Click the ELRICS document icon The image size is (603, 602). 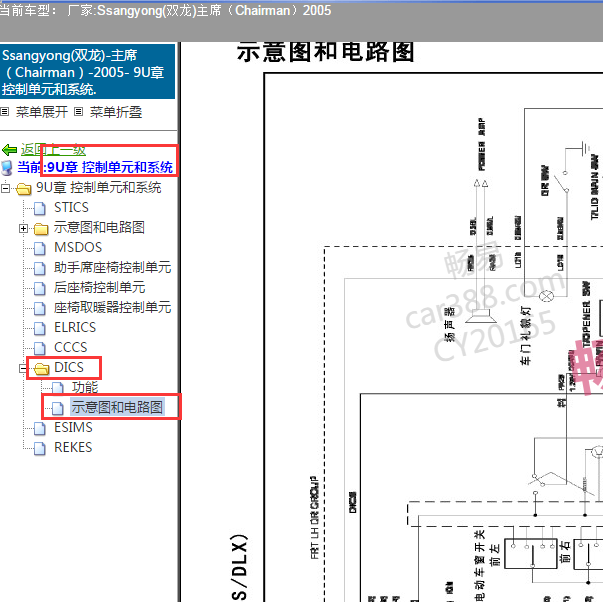40,328
